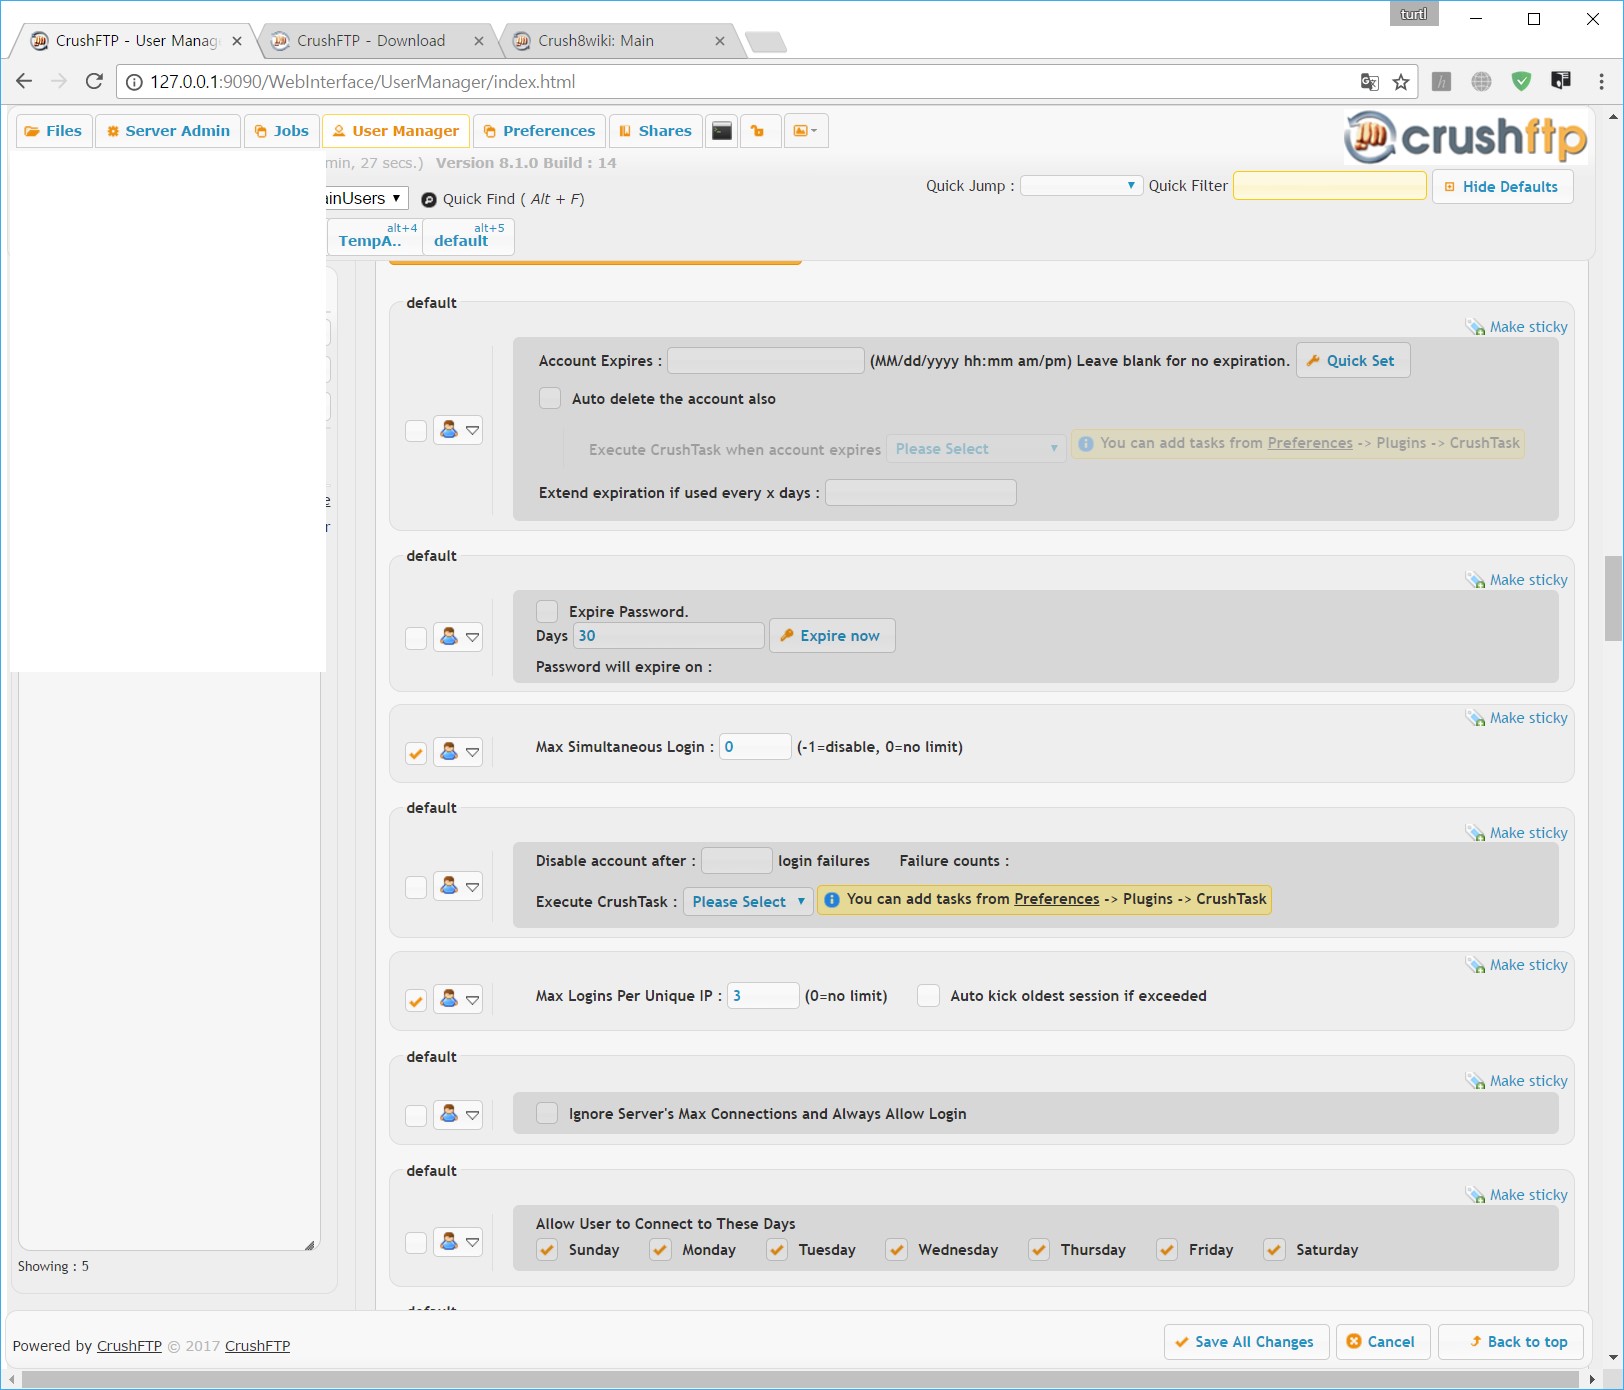Click the globe extension icon in browser toolbar
1624x1390 pixels.
coord(1482,82)
